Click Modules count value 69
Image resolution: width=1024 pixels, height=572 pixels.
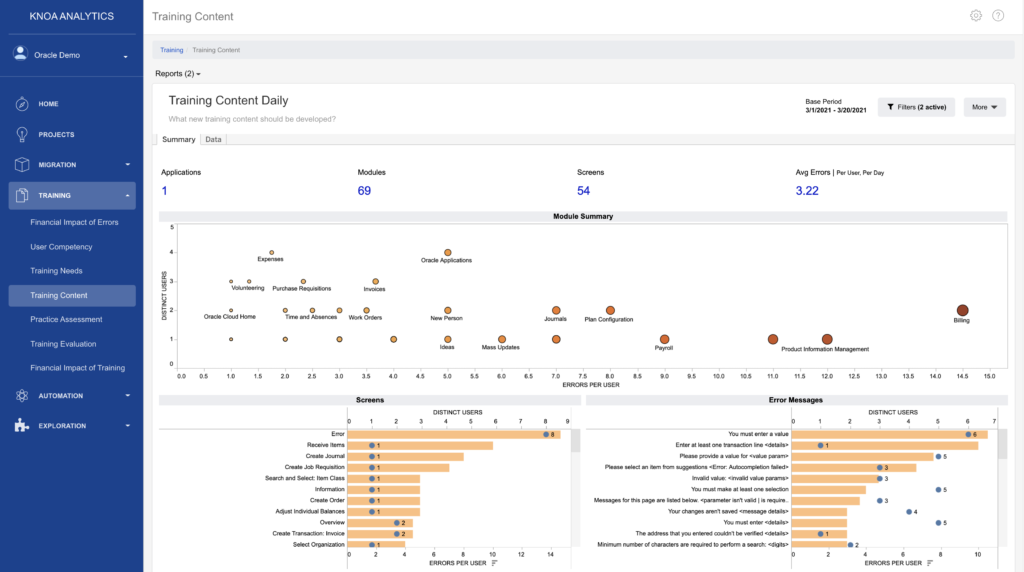coord(364,191)
